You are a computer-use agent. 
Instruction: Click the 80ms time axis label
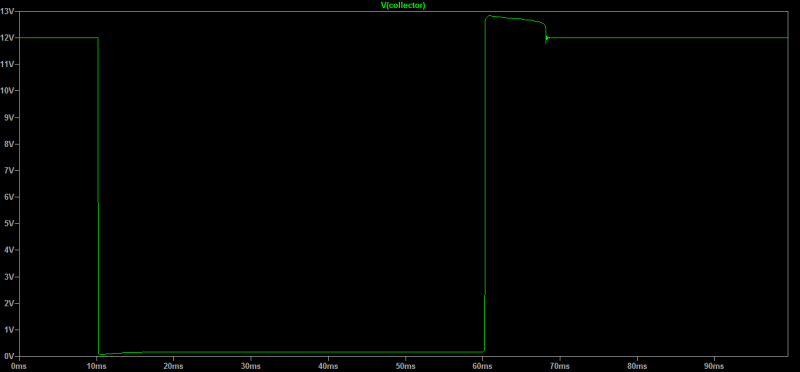point(637,366)
